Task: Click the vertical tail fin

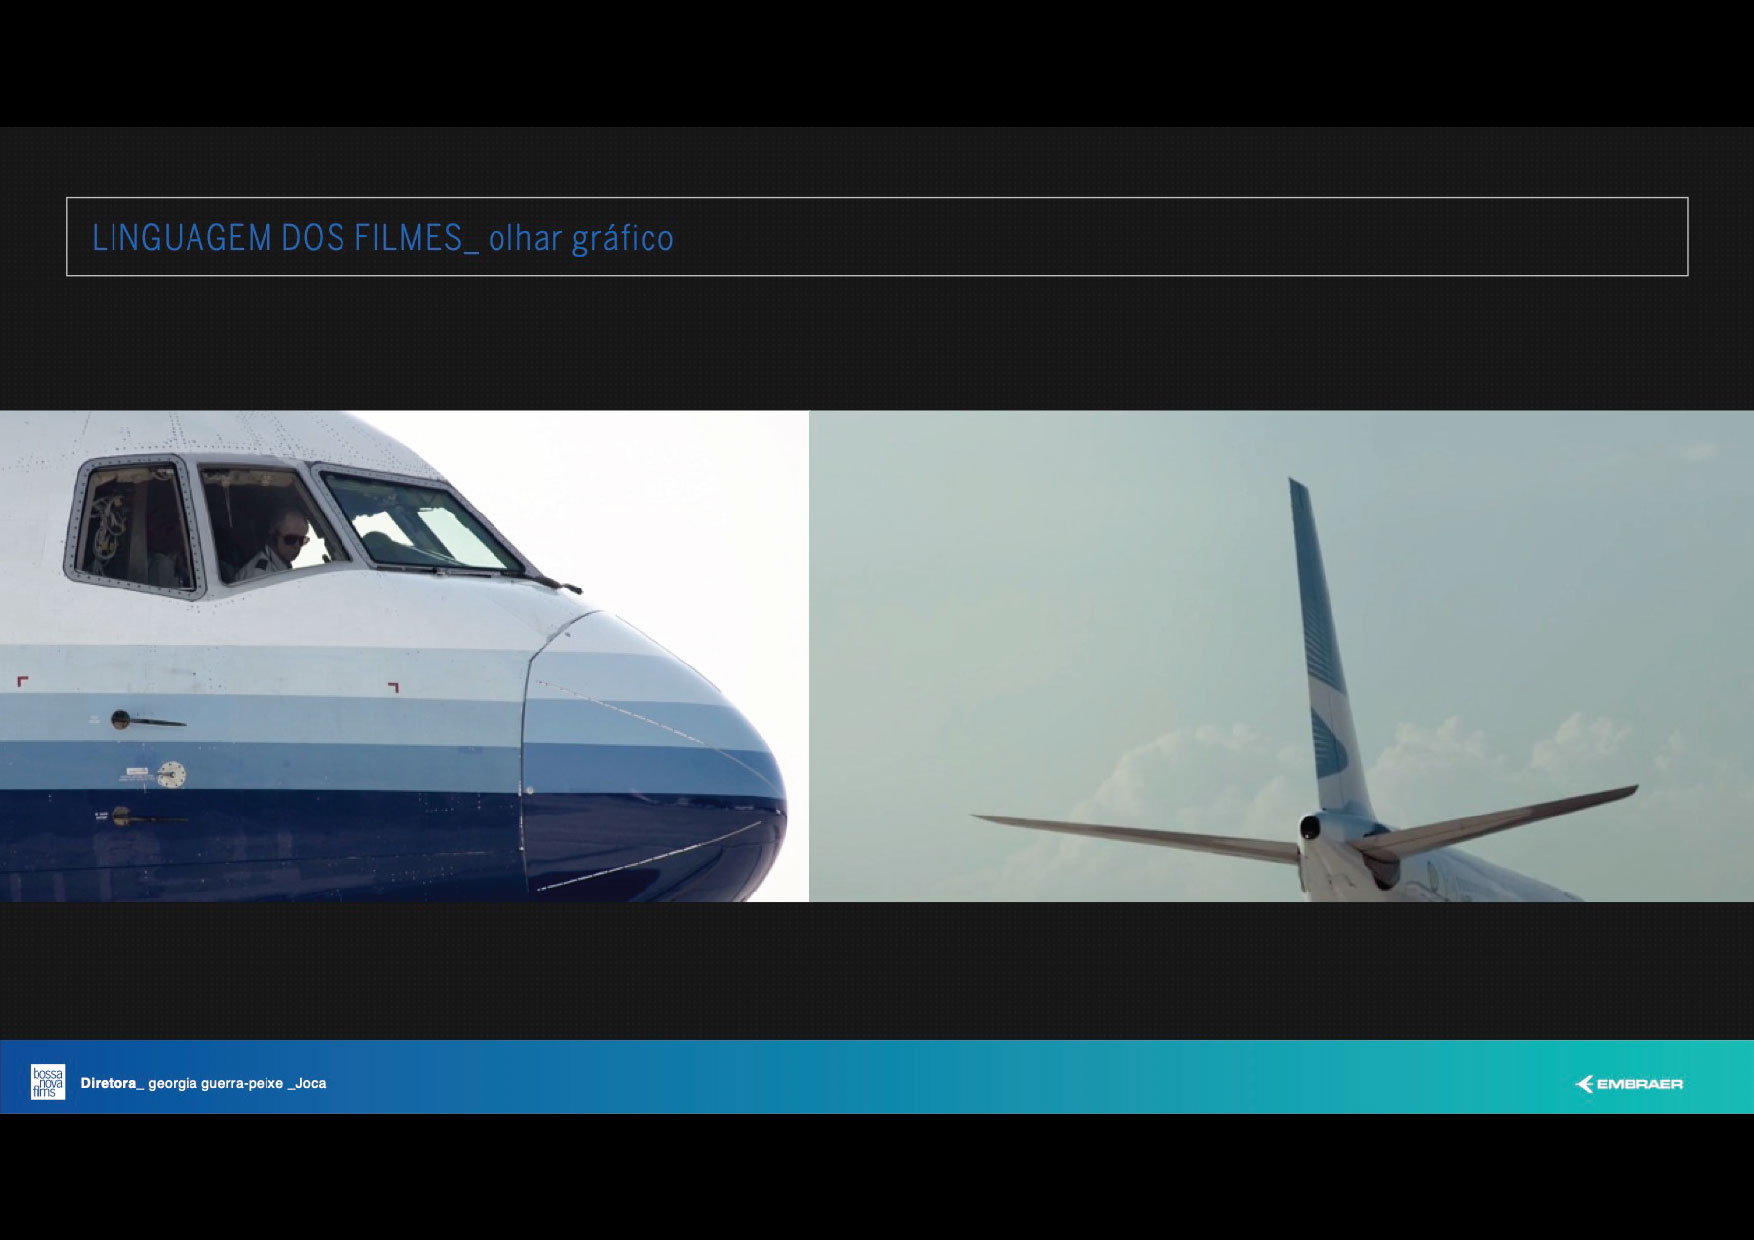Action: (1325, 650)
